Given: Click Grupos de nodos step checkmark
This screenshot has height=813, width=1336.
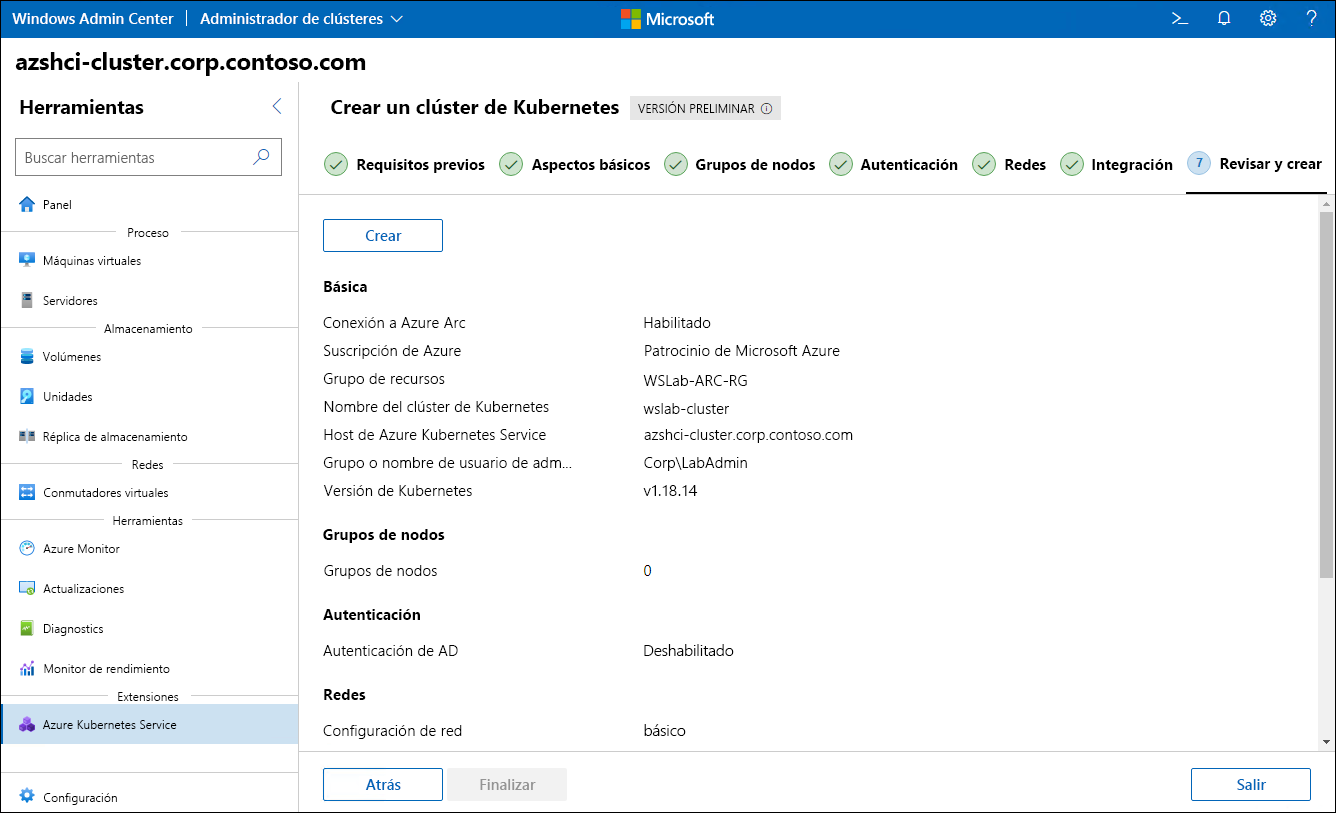Looking at the screenshot, I should click(x=675, y=164).
